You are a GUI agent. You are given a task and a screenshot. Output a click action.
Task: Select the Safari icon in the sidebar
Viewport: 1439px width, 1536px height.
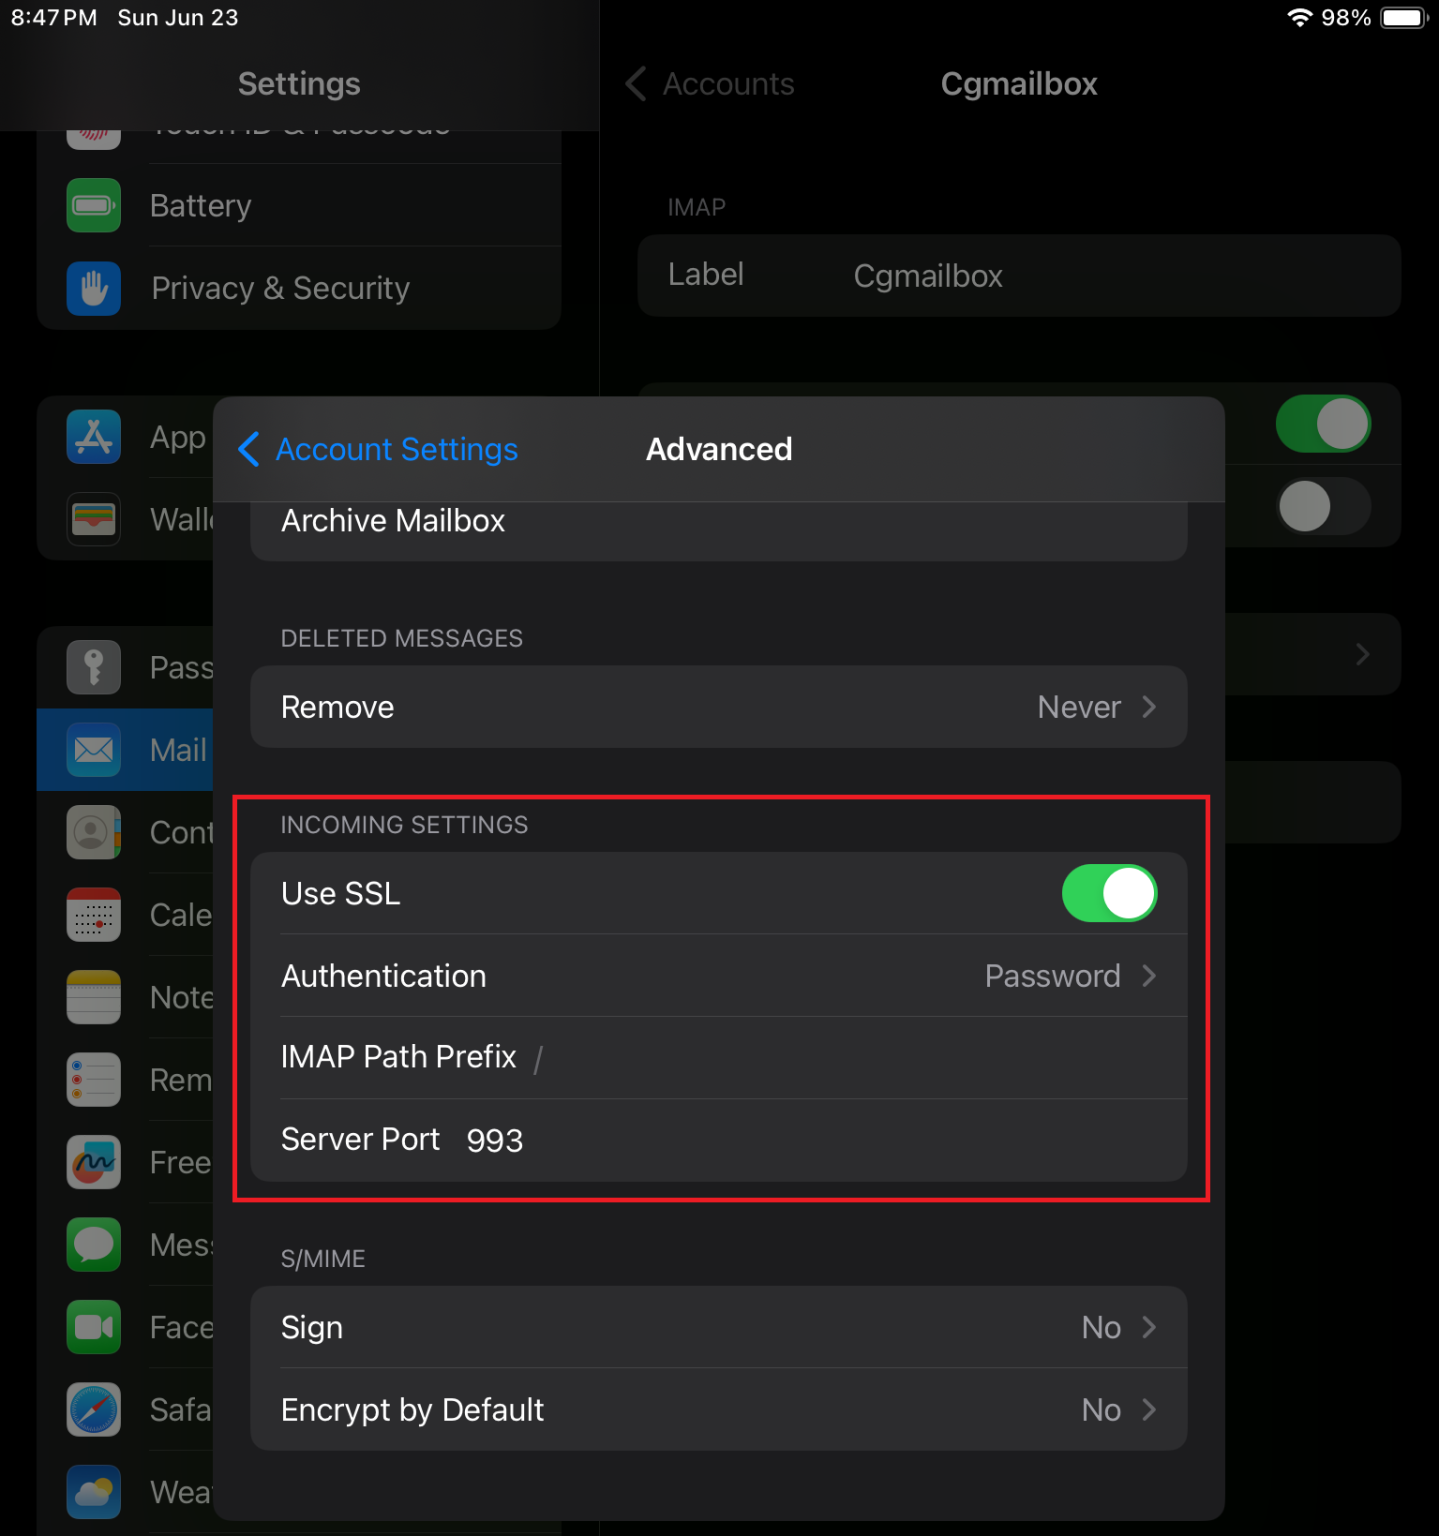pyautogui.click(x=93, y=1410)
